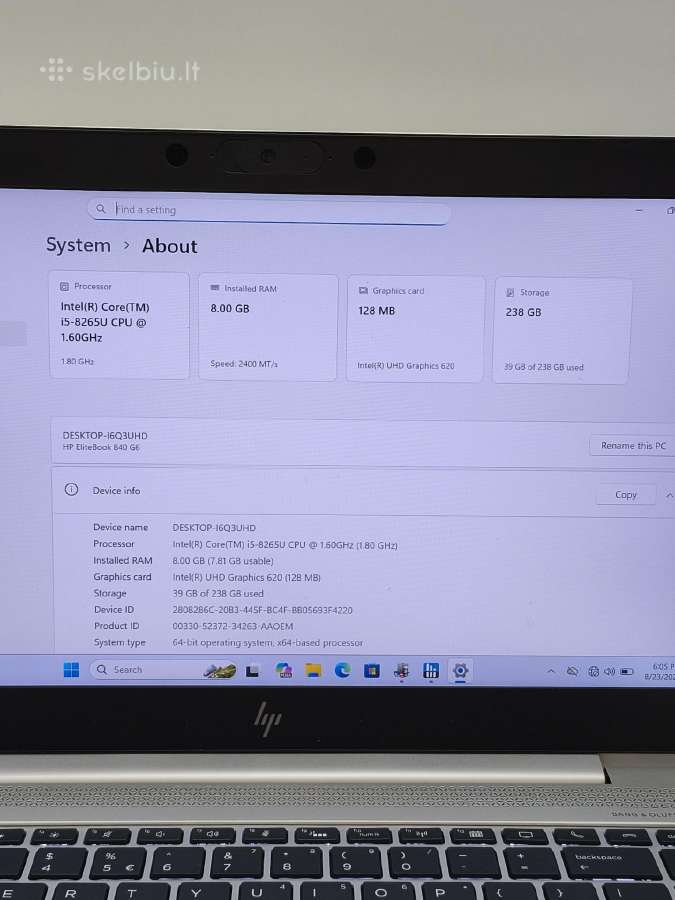675x900 pixels.
Task: Go back to System in breadcrumb
Action: [x=78, y=245]
